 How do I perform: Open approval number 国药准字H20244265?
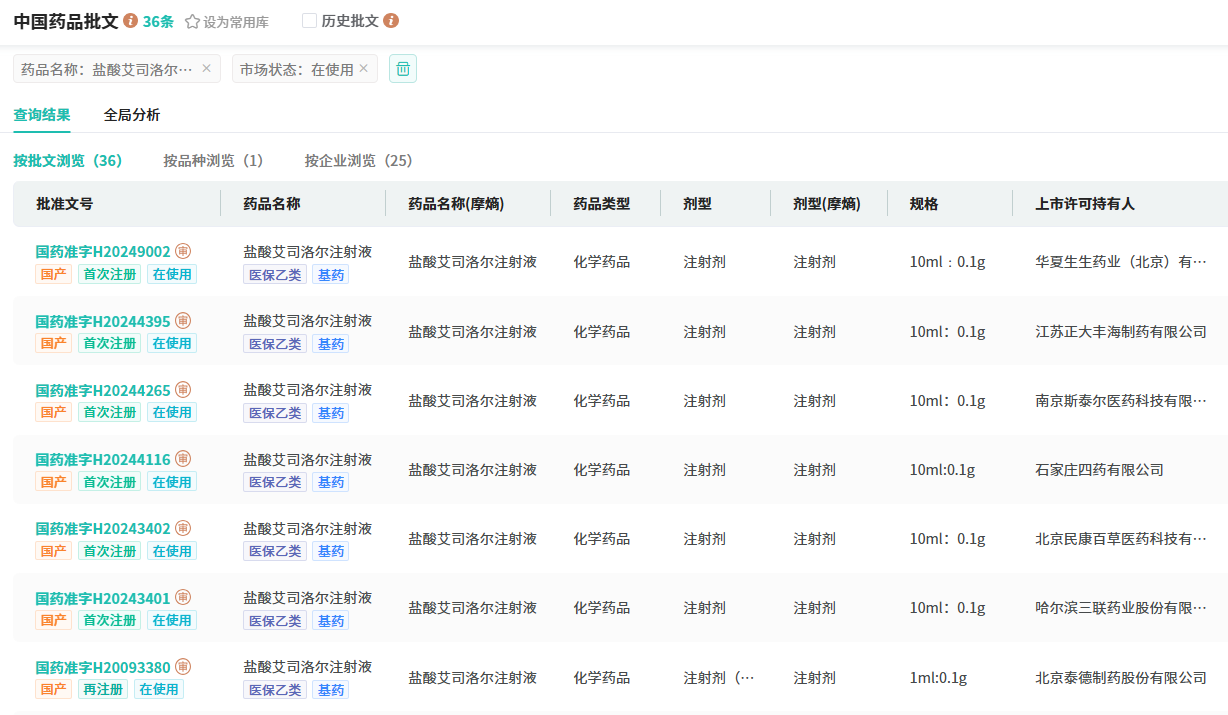(103, 391)
